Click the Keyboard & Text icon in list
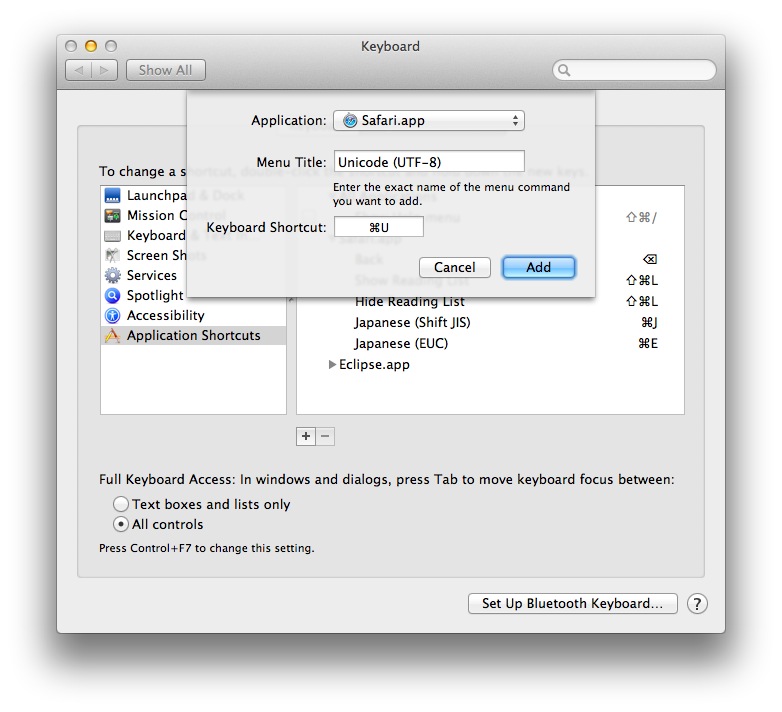782x712 pixels. point(112,235)
